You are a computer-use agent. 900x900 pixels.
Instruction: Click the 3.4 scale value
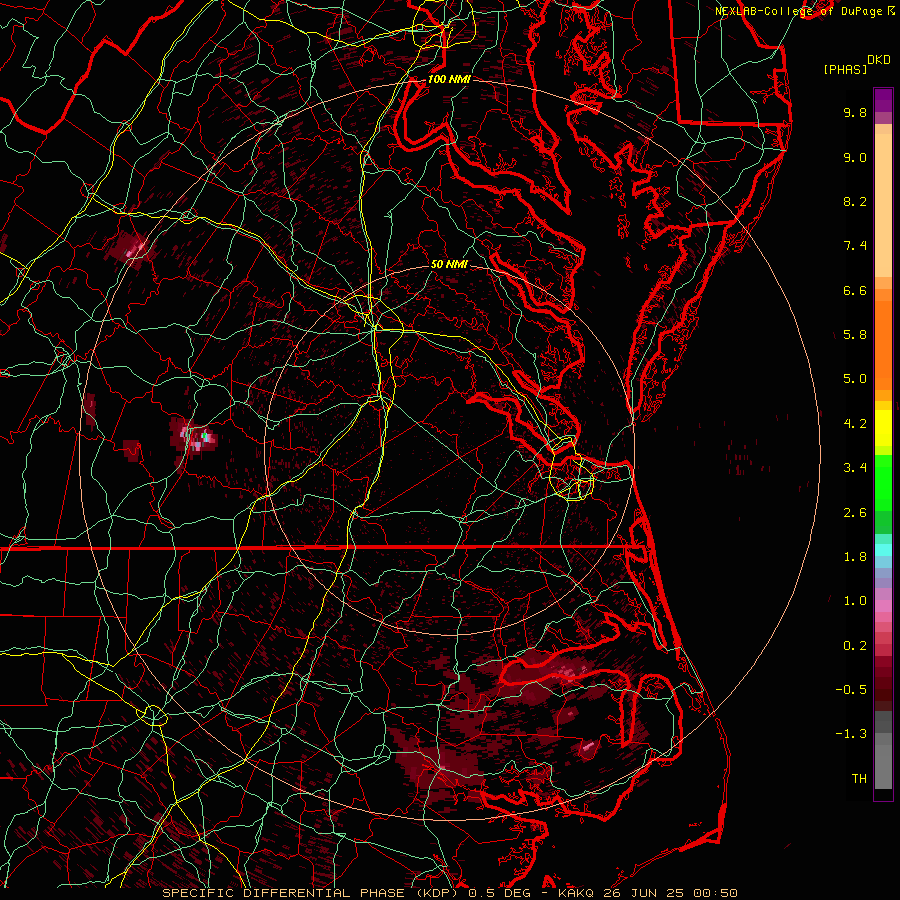click(x=855, y=468)
